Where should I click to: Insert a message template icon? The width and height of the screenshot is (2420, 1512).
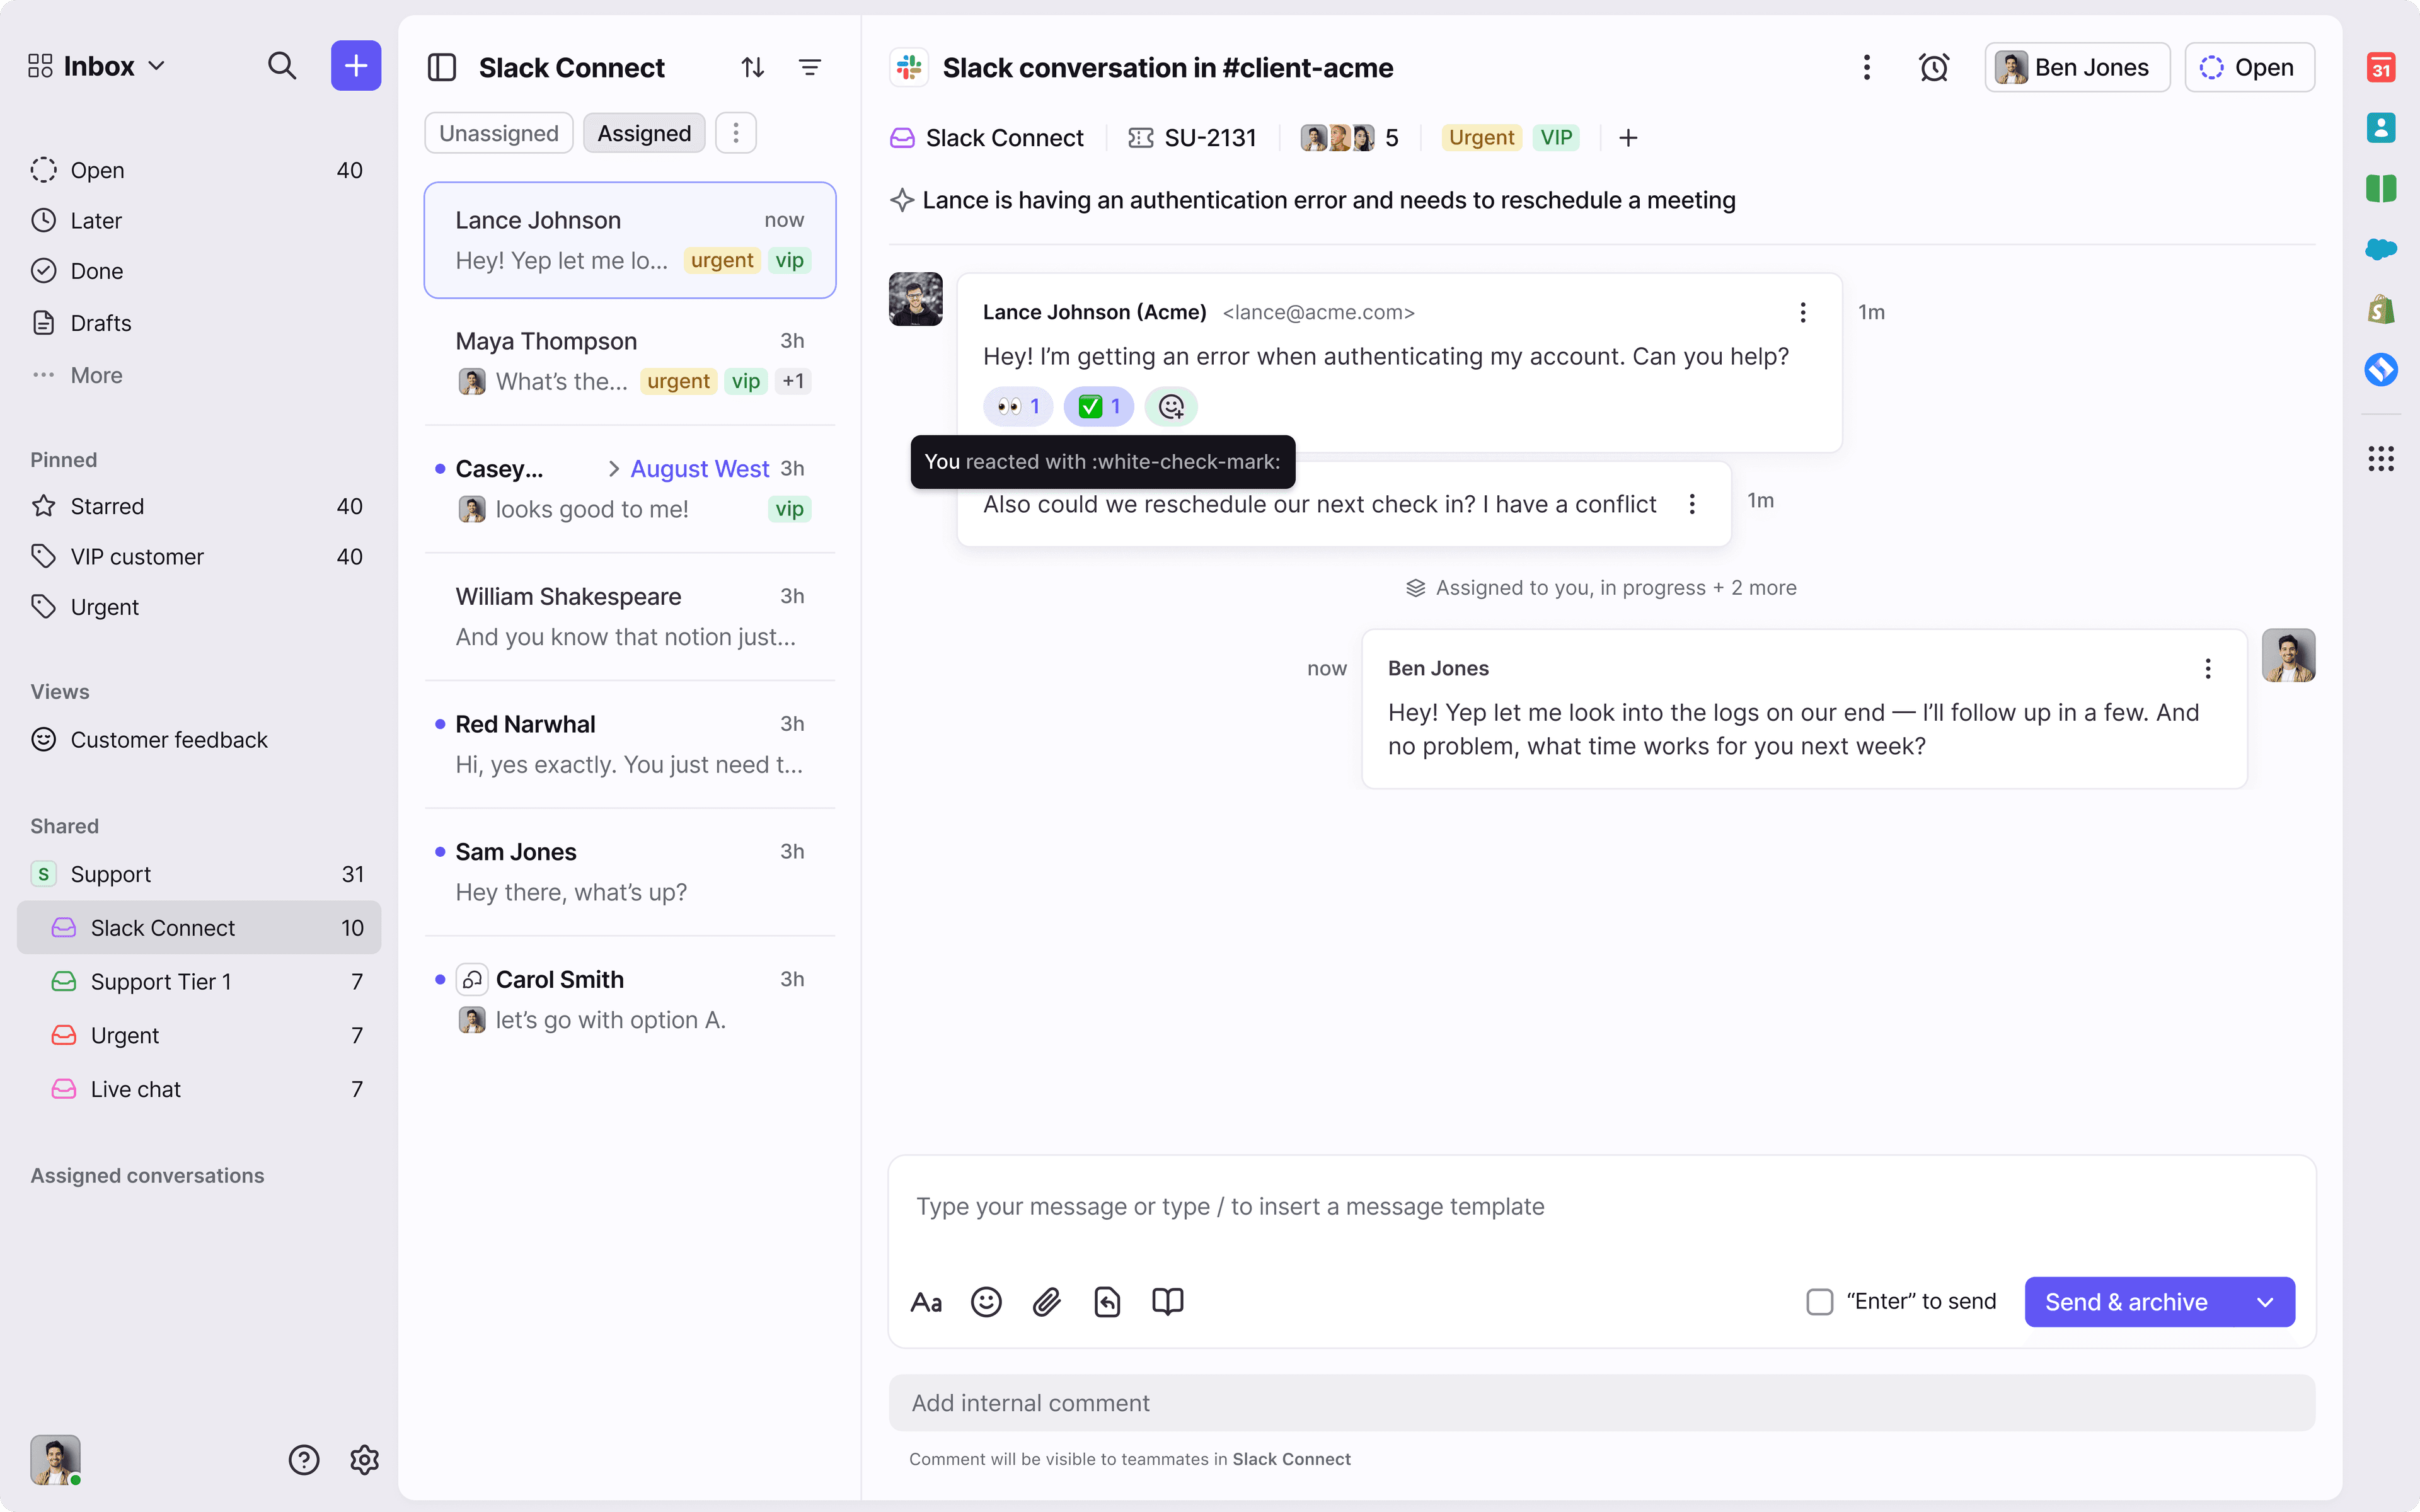tap(1107, 1302)
